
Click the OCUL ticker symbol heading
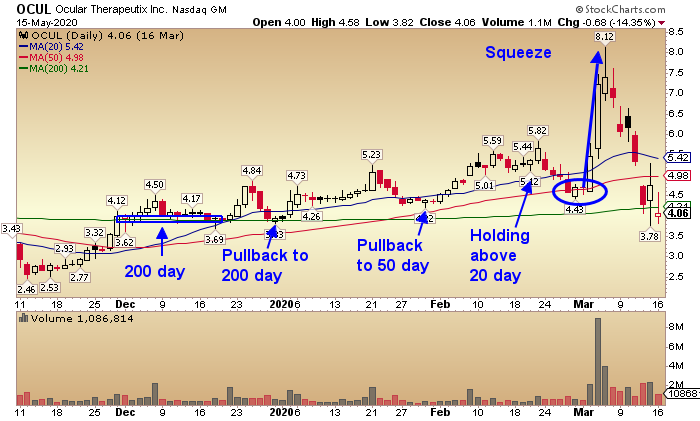[34, 9]
